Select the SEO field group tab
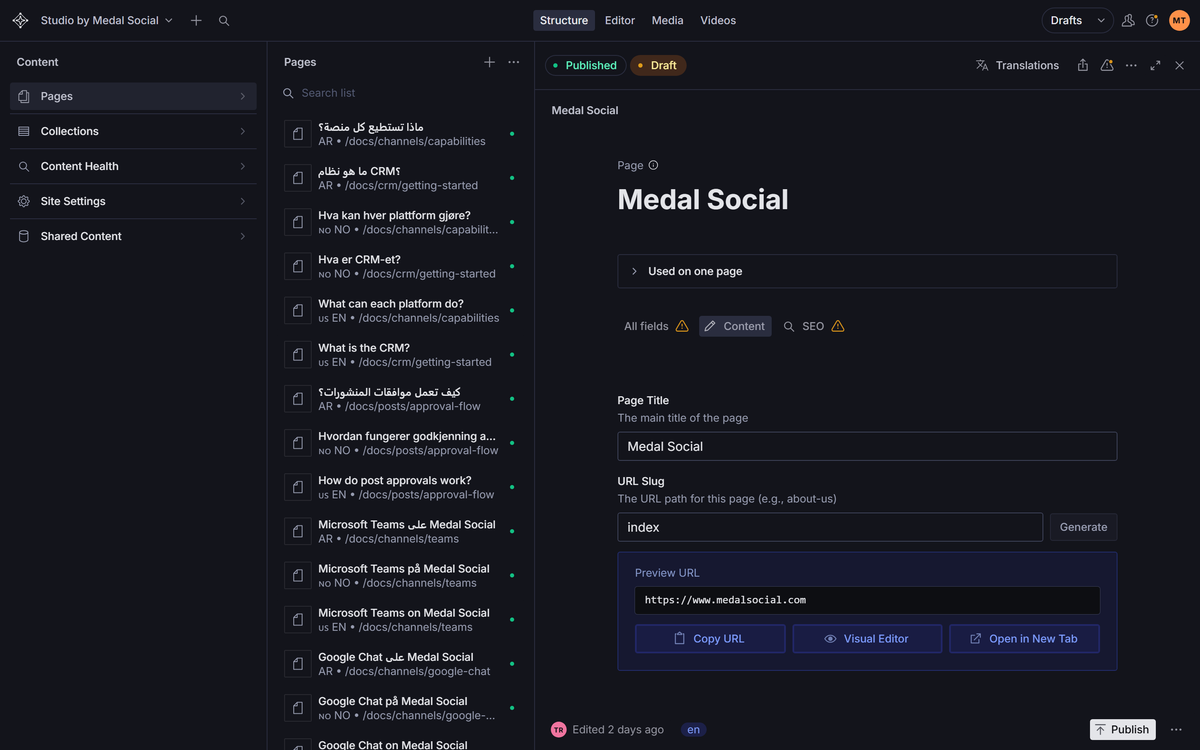The width and height of the screenshot is (1200, 750). point(813,326)
